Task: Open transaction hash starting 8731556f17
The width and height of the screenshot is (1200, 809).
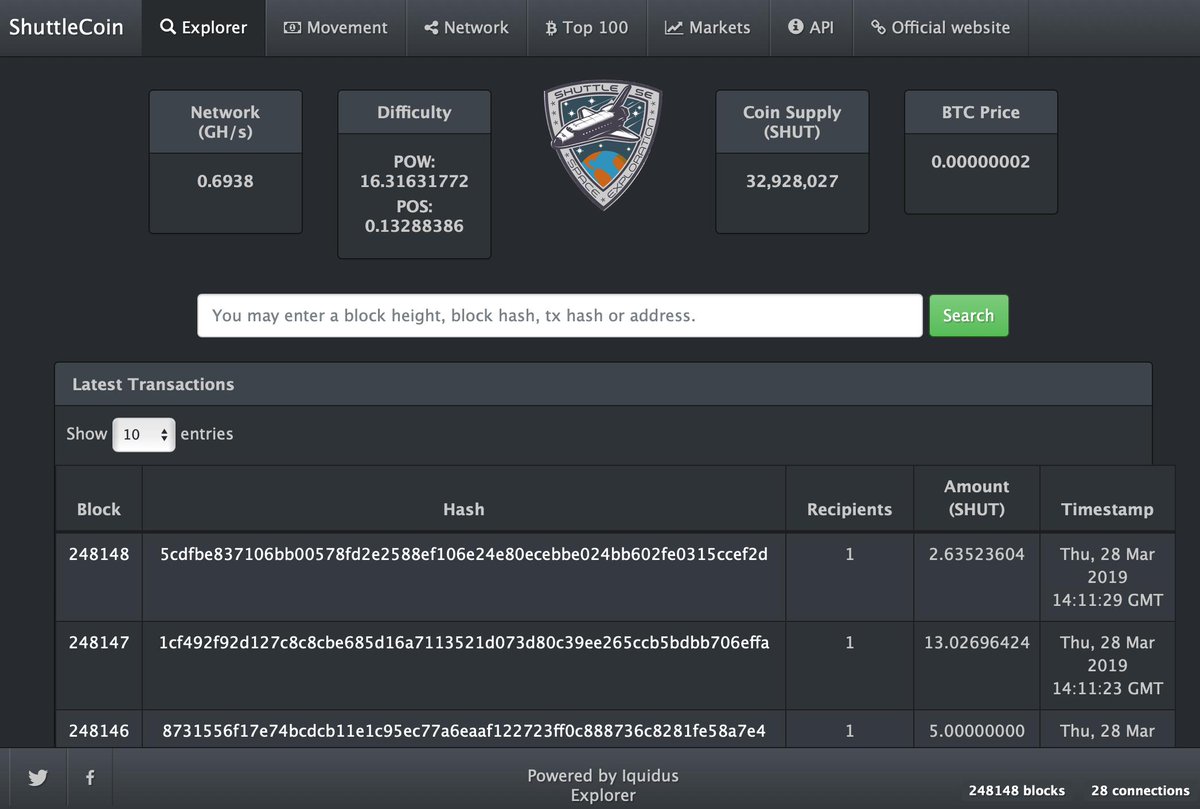Action: (x=464, y=731)
